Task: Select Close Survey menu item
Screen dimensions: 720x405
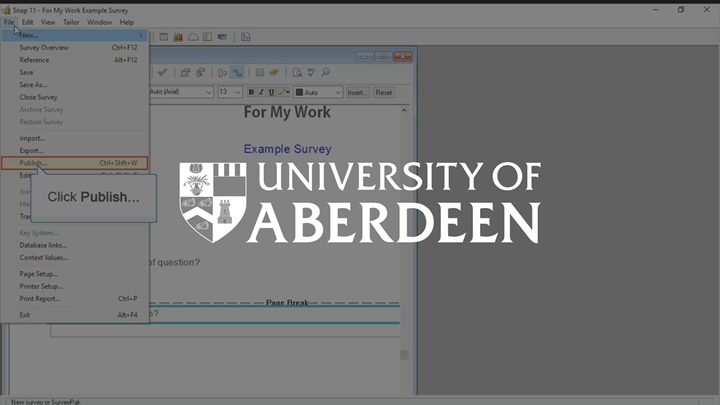Action: pyautogui.click(x=74, y=97)
